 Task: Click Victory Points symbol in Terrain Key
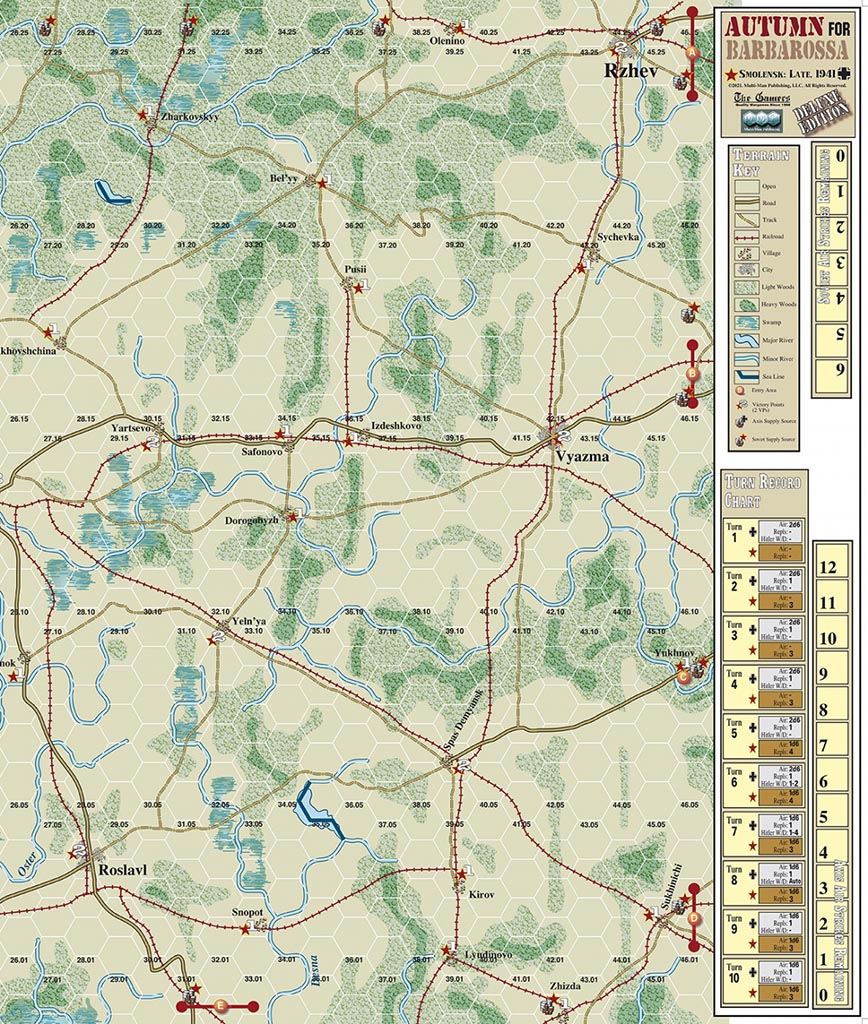coord(741,405)
